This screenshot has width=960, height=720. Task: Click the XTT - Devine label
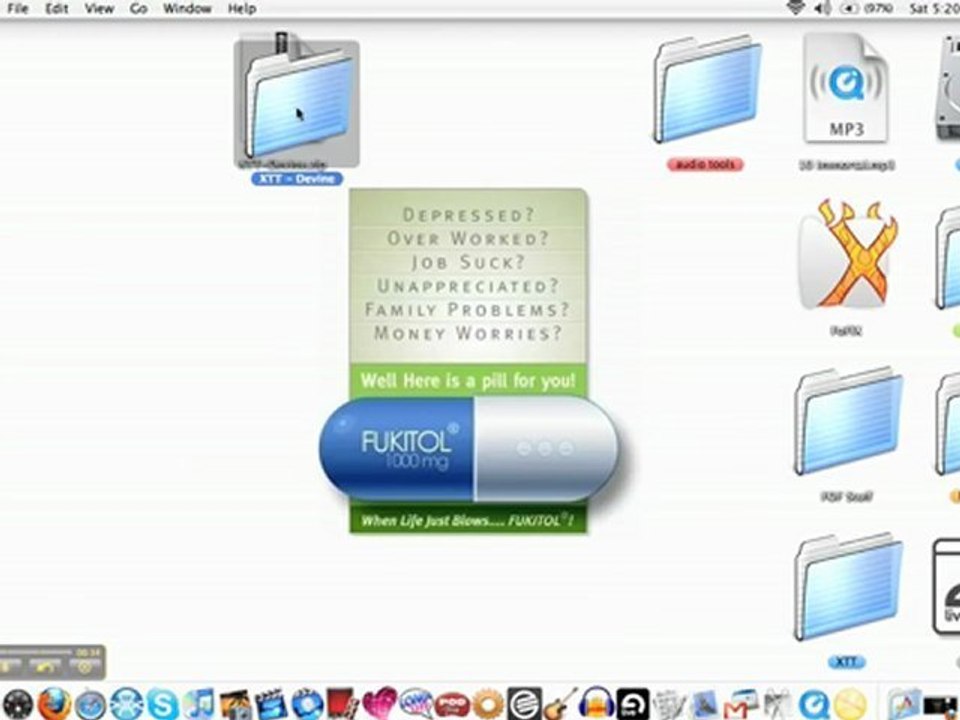click(x=297, y=179)
